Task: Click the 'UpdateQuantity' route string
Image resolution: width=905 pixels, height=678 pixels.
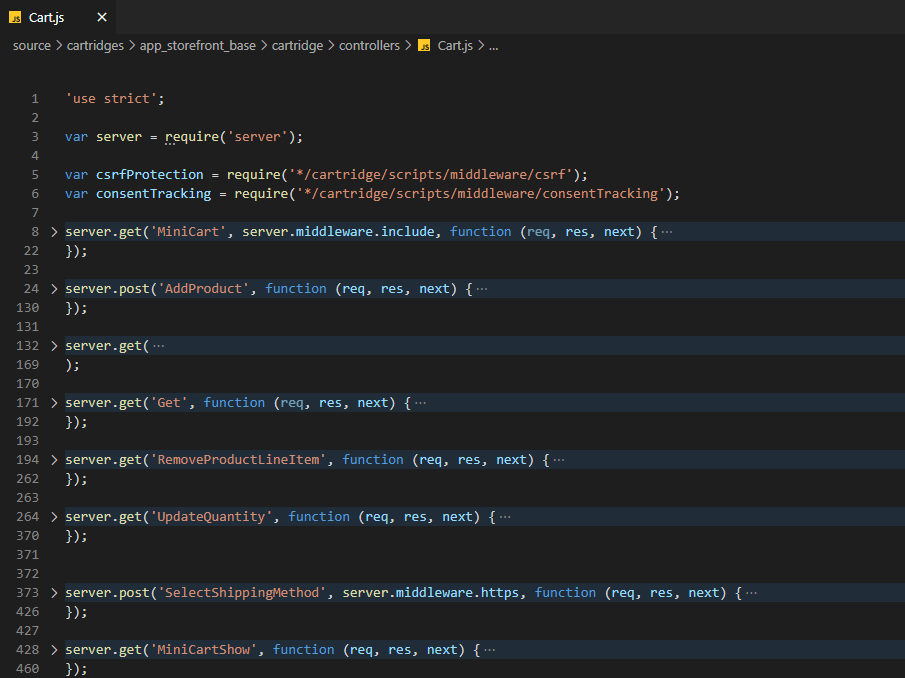Action: 211,517
